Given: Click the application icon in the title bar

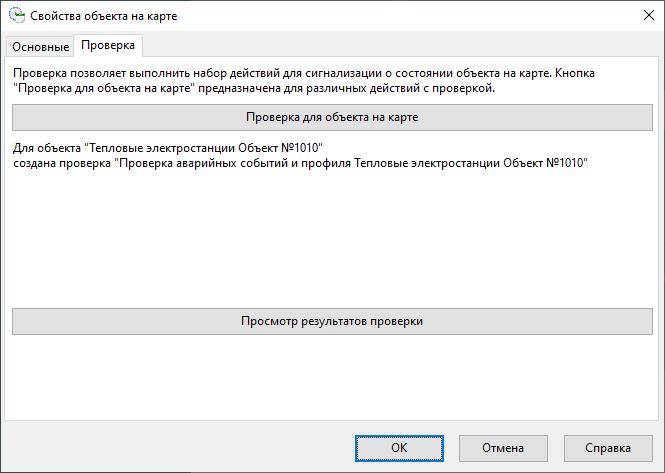Looking at the screenshot, I should pyautogui.click(x=15, y=17).
